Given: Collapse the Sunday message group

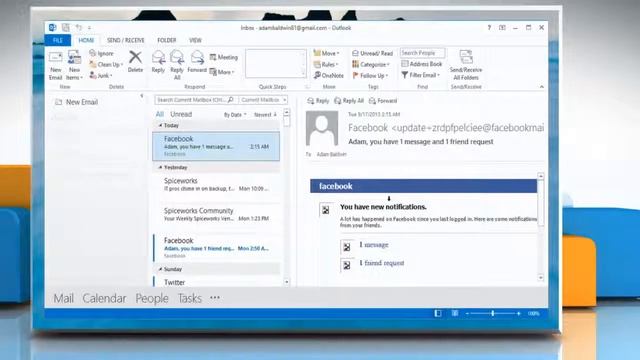Looking at the screenshot, I should click(x=160, y=269).
